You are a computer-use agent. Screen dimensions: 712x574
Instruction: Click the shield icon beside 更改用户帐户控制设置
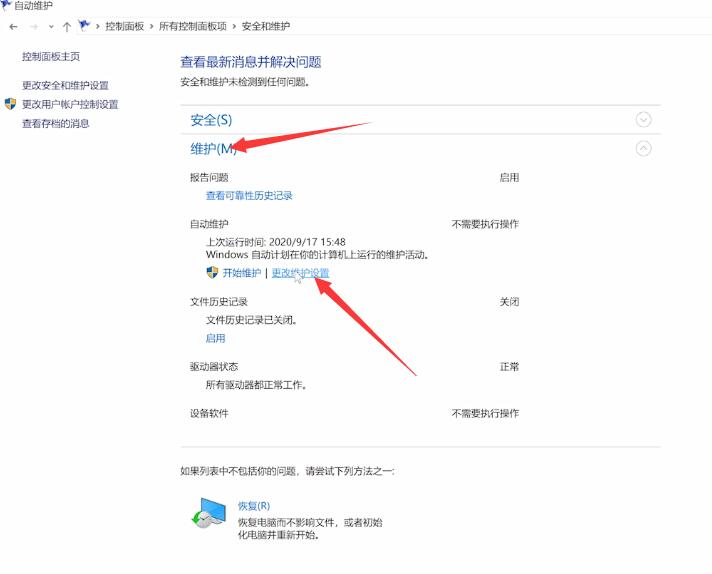[x=10, y=104]
